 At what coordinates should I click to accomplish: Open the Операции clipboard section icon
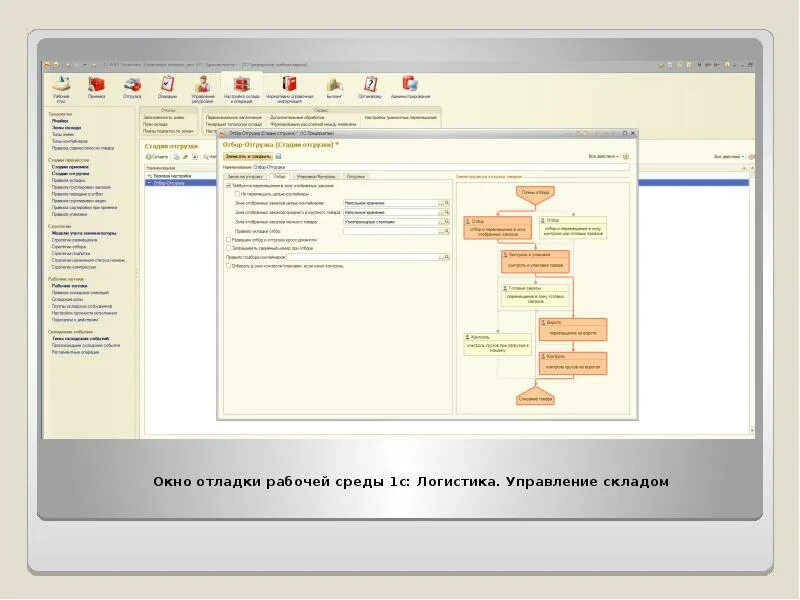(x=167, y=86)
